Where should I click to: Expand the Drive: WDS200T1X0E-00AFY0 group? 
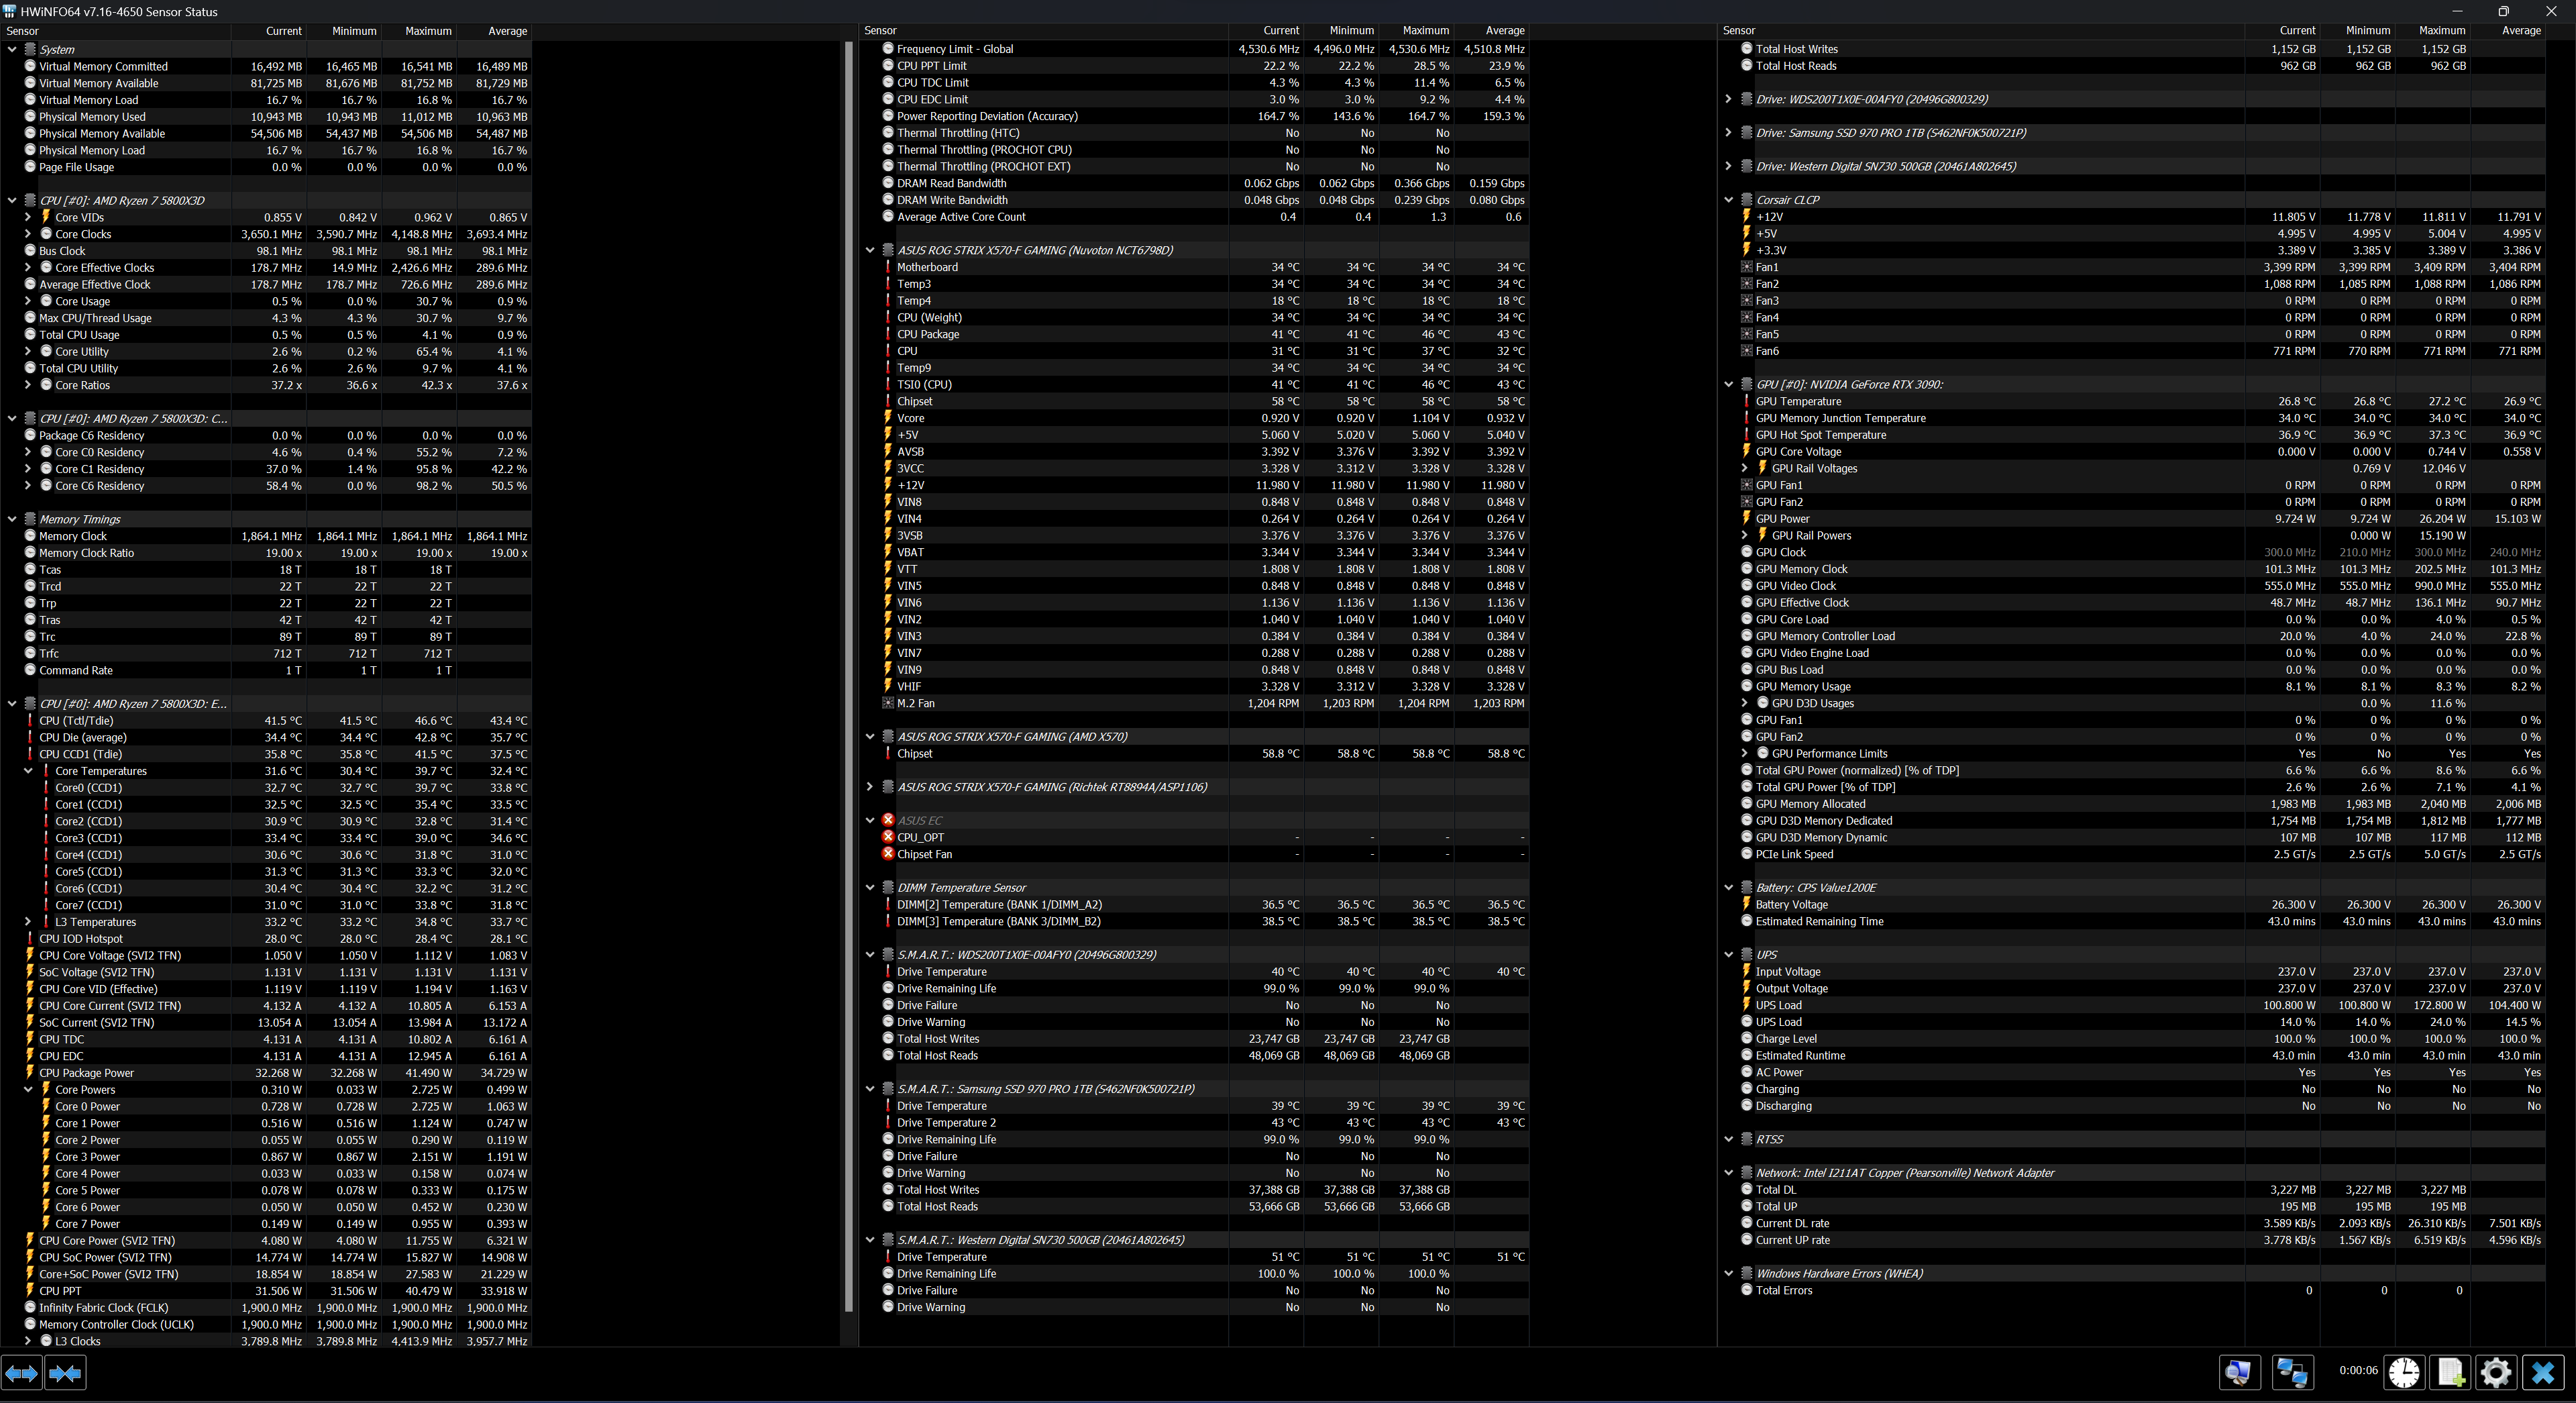point(1728,99)
